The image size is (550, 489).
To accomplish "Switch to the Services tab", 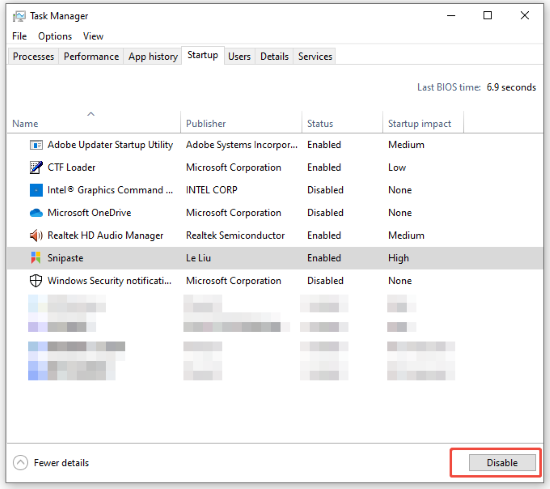I will pos(315,56).
